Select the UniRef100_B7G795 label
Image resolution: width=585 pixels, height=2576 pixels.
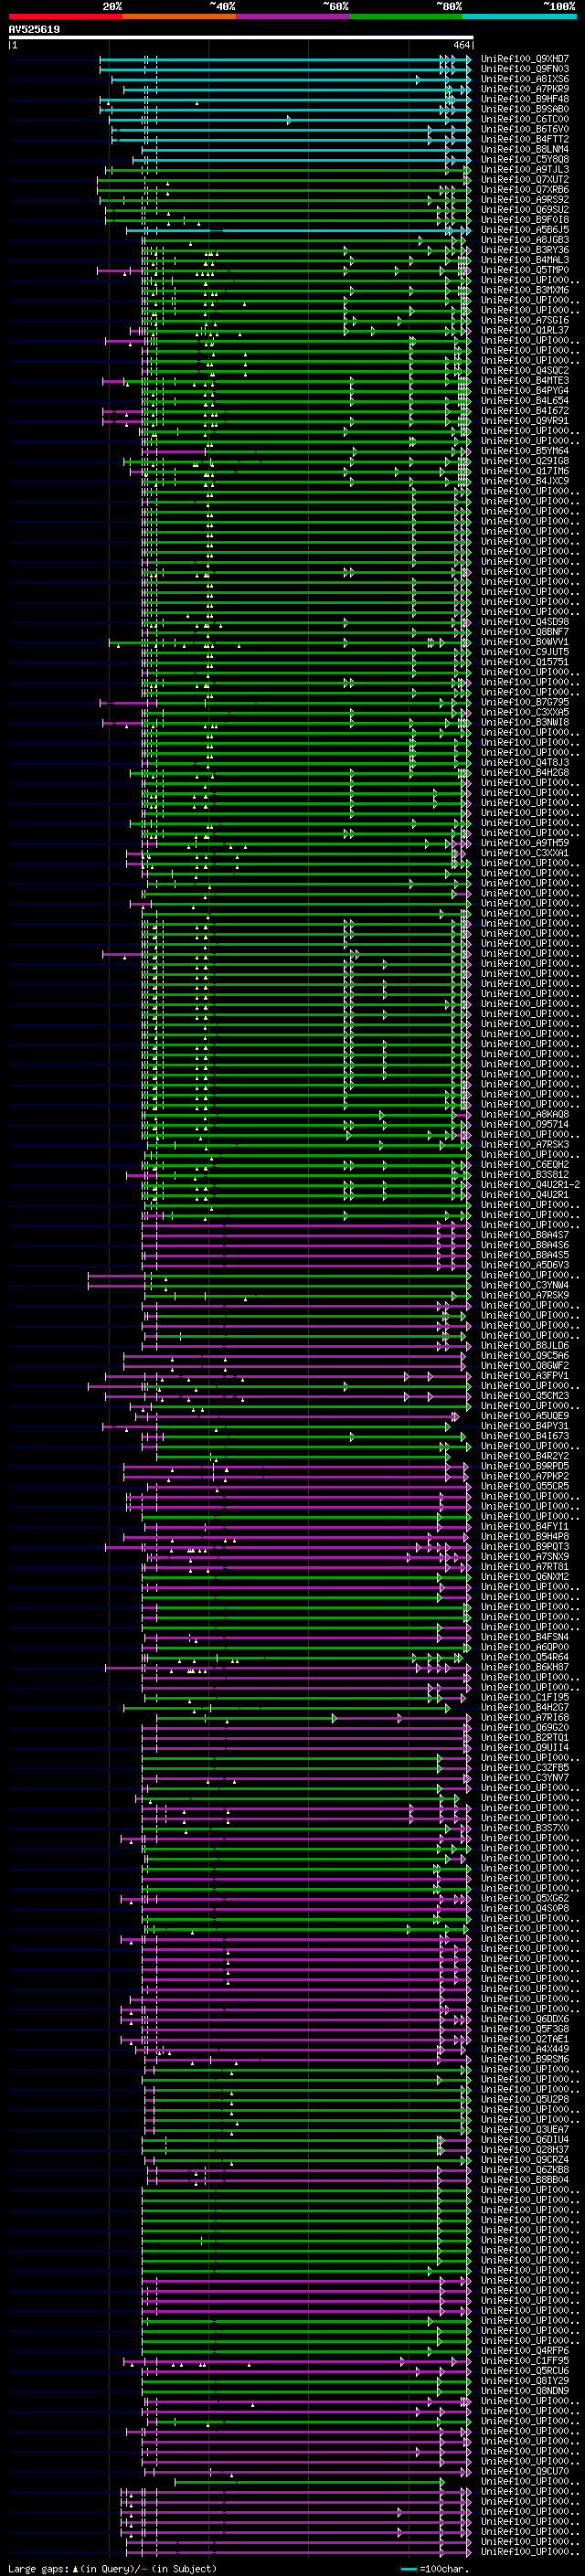click(525, 702)
